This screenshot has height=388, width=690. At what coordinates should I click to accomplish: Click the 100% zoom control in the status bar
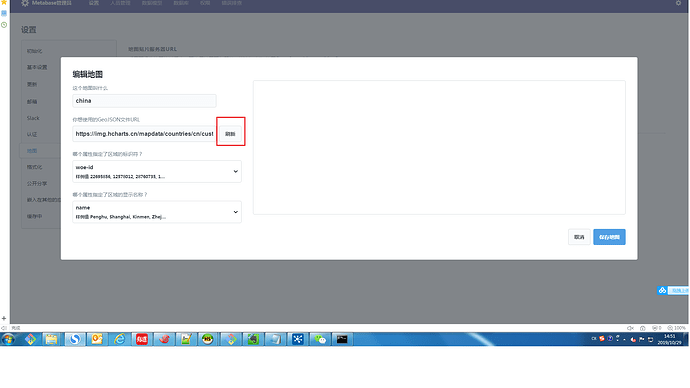(677, 328)
